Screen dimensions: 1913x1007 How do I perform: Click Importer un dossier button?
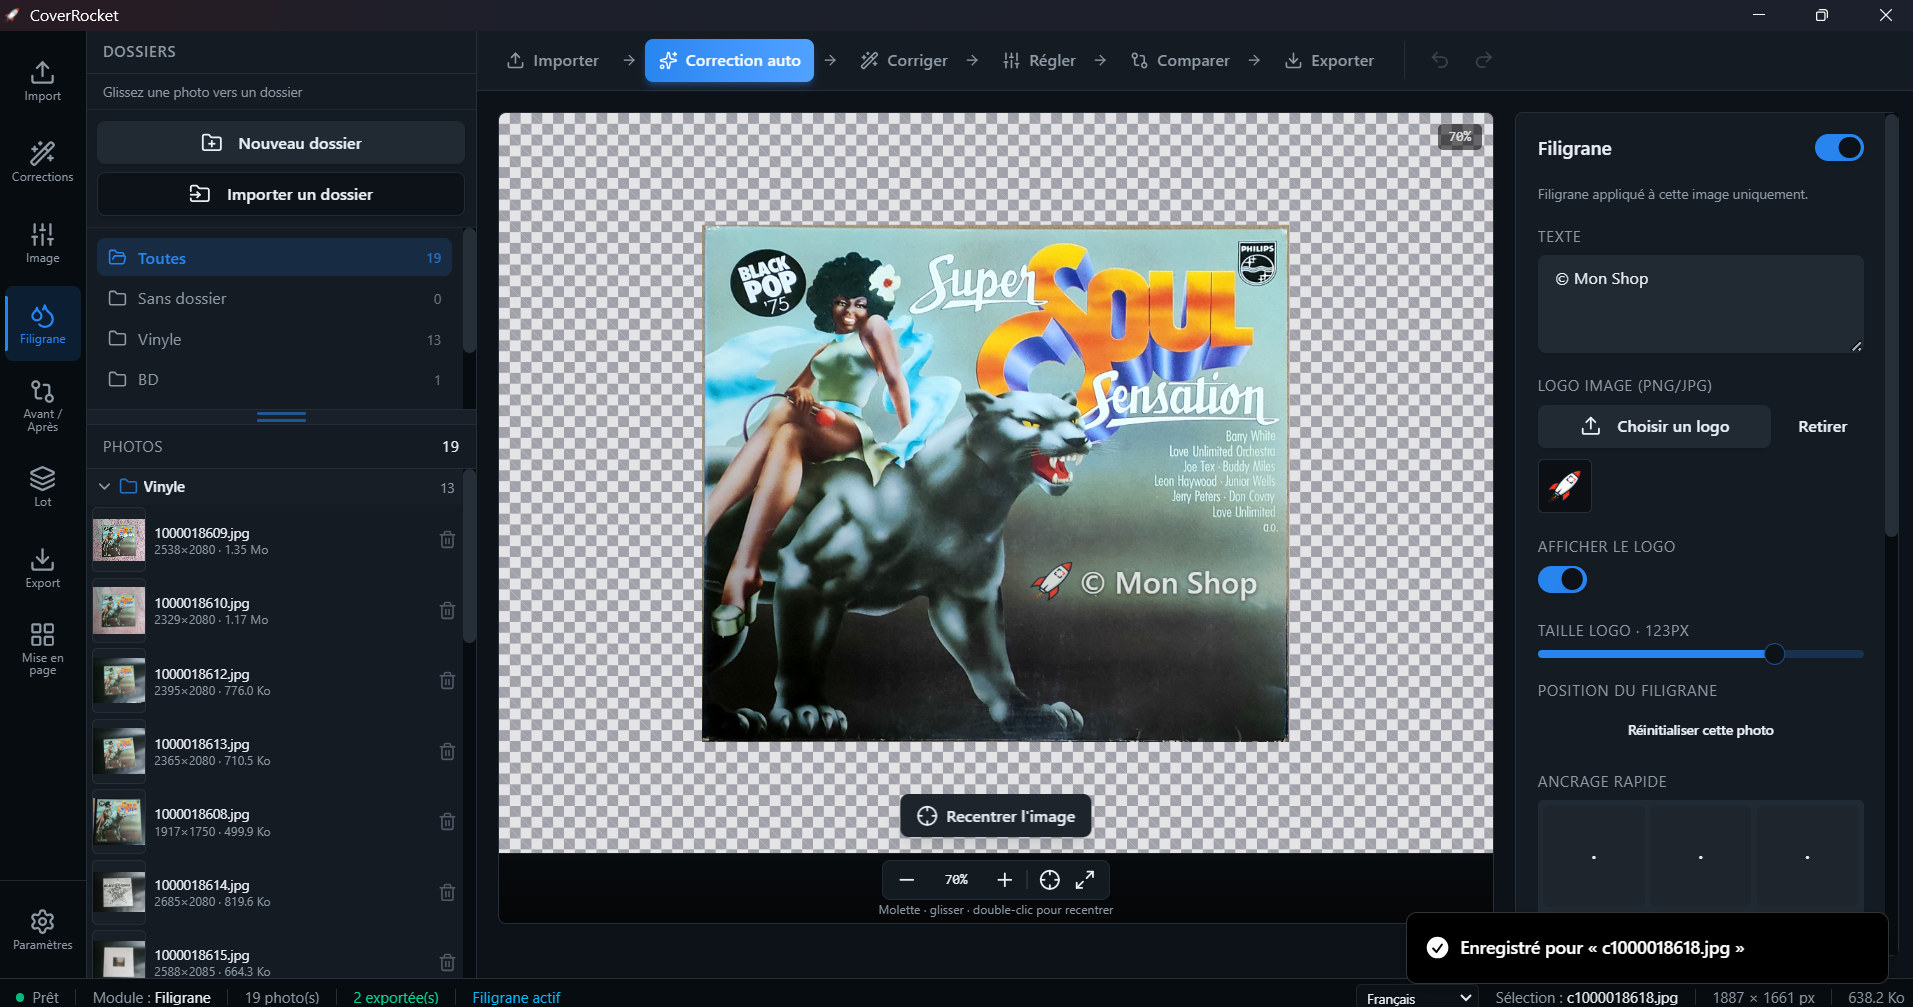pyautogui.click(x=281, y=194)
